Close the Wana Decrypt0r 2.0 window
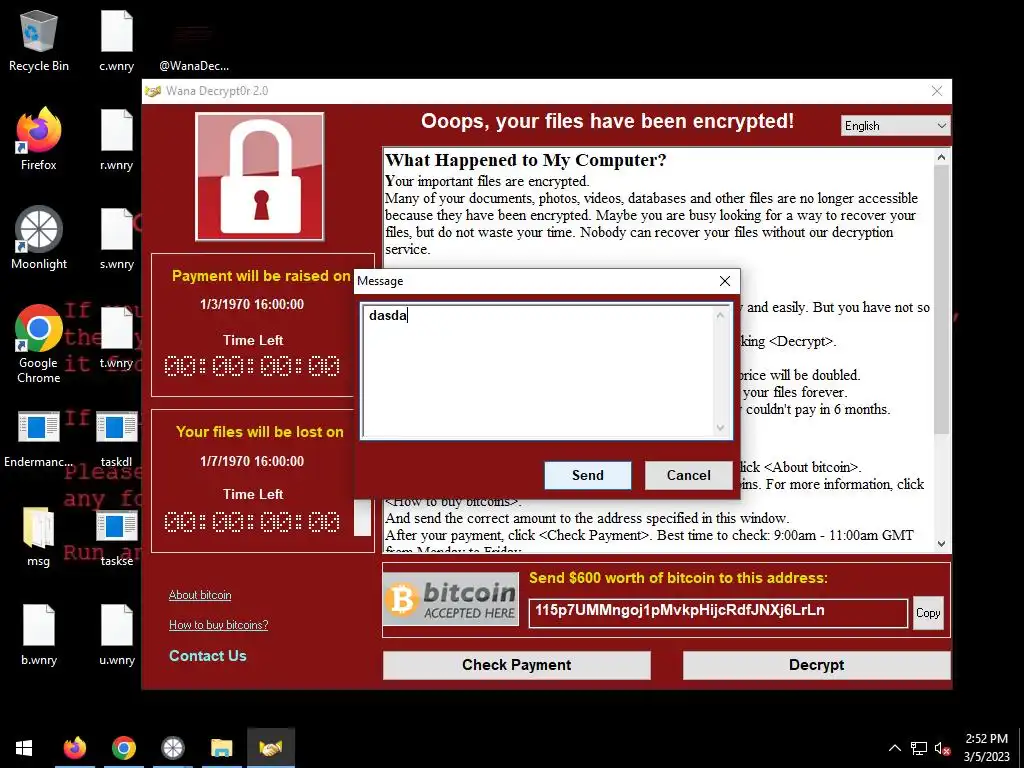The width and height of the screenshot is (1024, 768). click(x=936, y=91)
